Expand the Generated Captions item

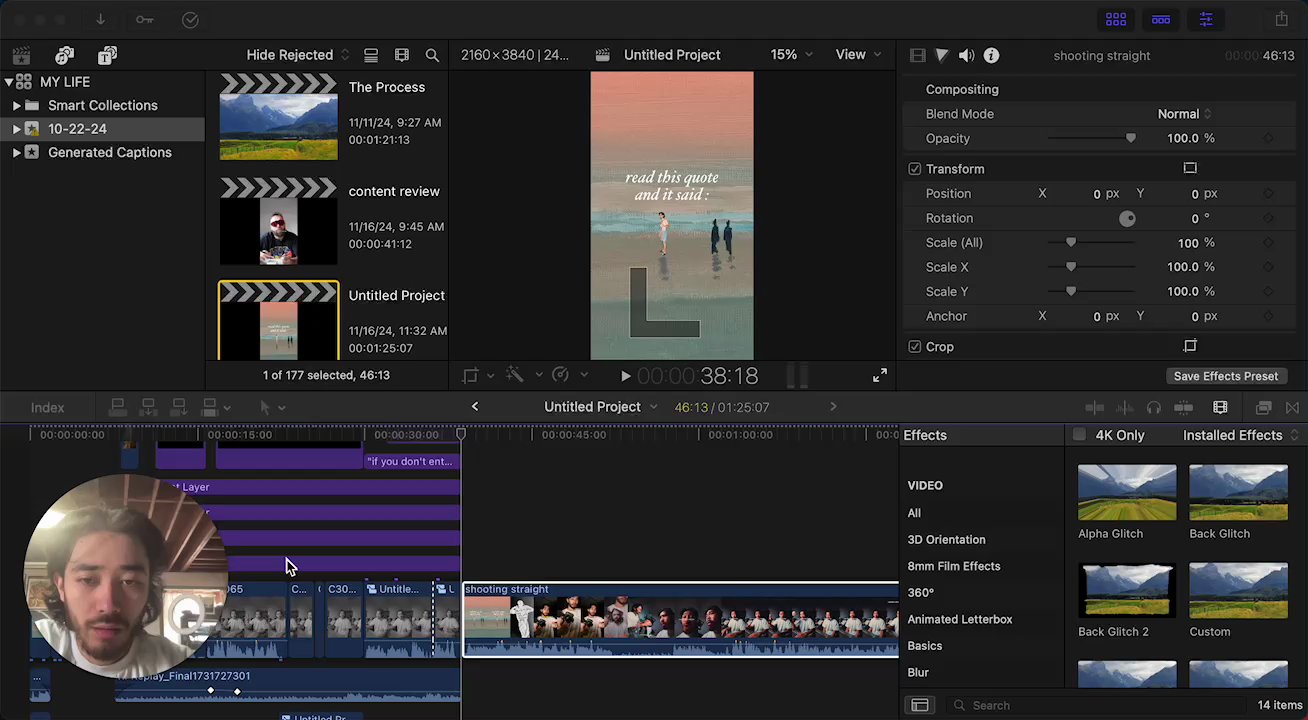pos(16,153)
